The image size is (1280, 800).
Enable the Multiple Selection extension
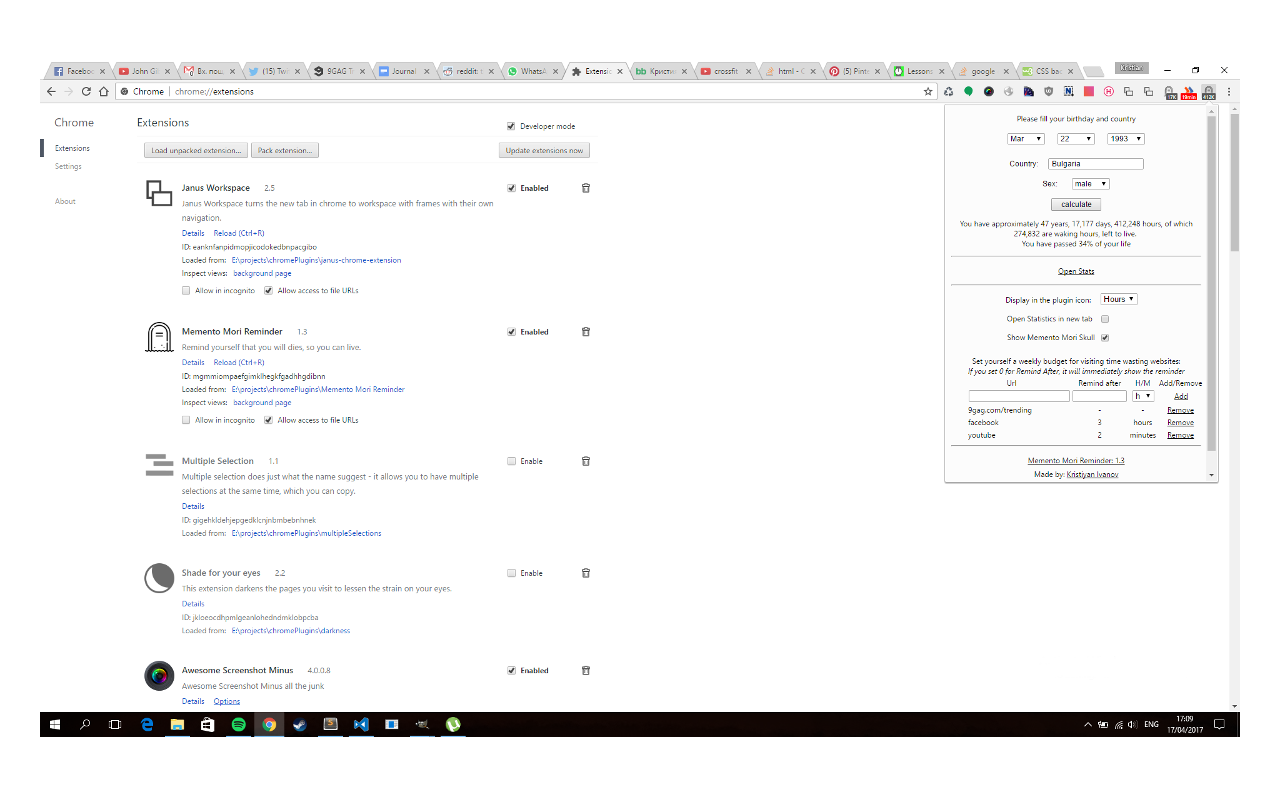point(511,461)
